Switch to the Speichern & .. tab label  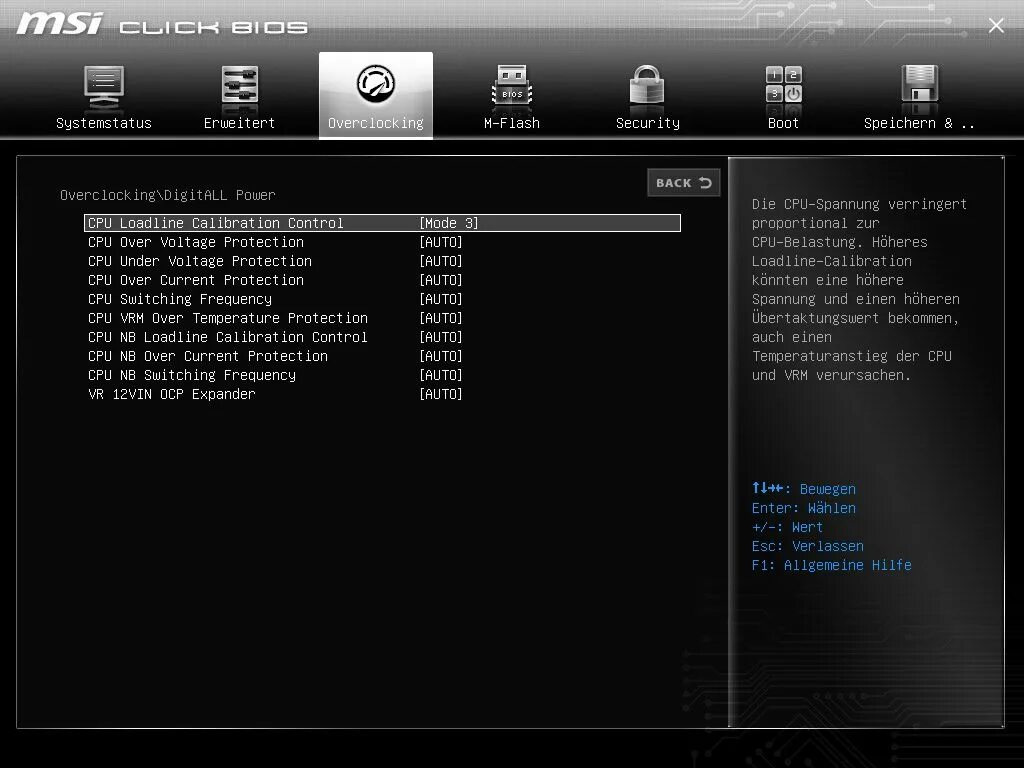pyautogui.click(x=919, y=123)
